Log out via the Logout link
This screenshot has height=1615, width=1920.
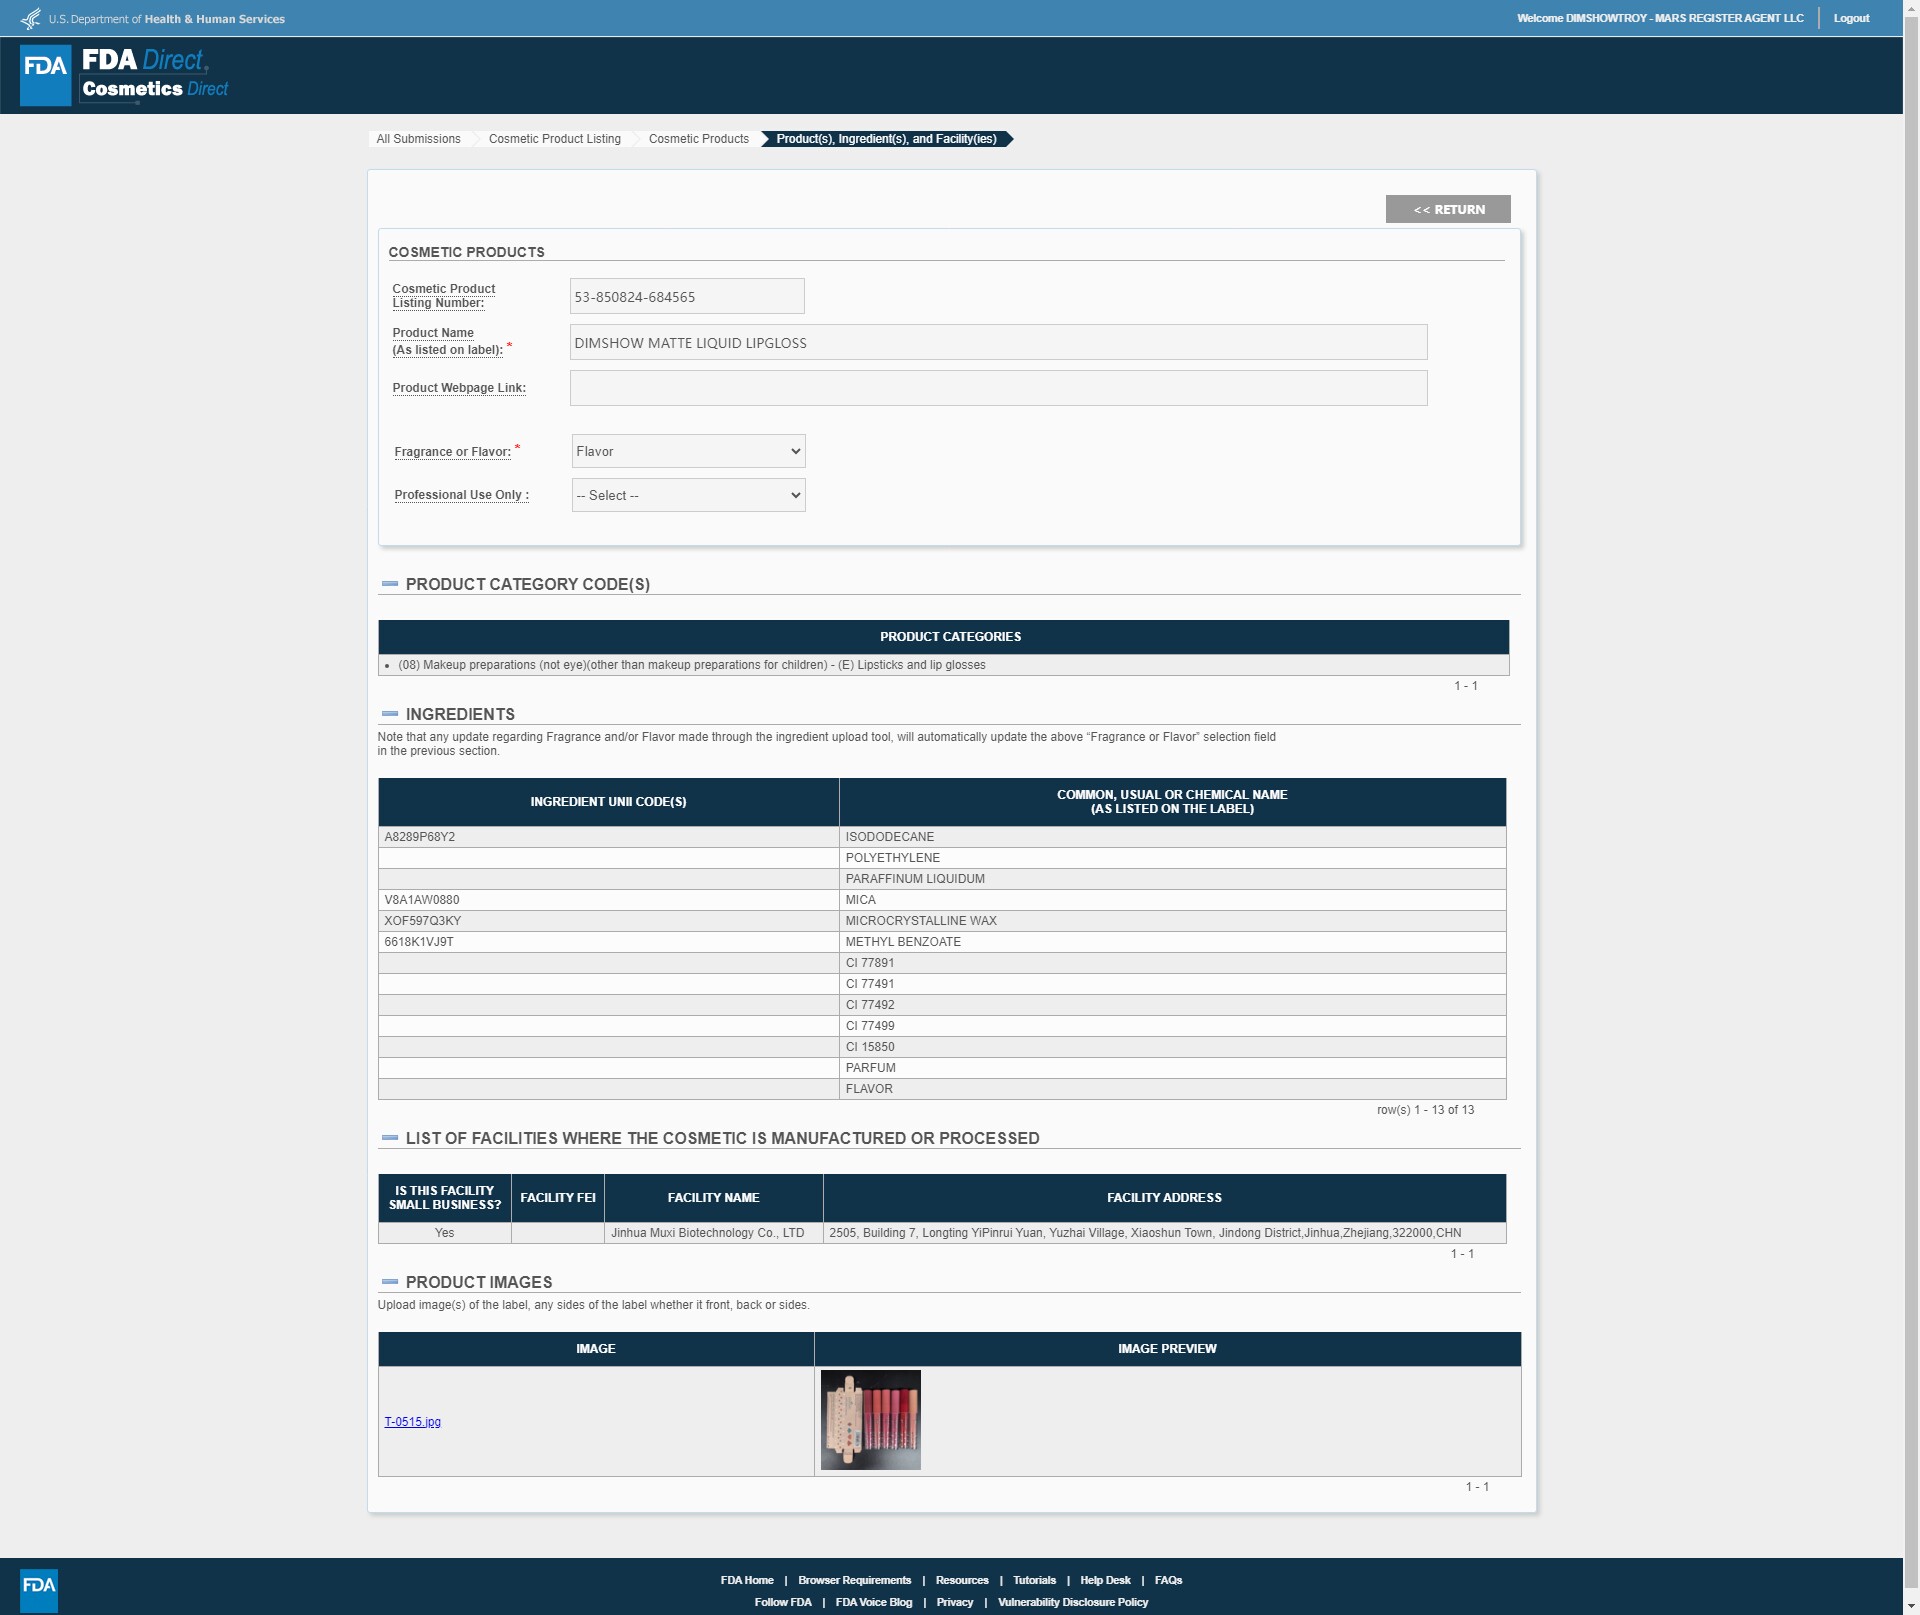pos(1851,18)
